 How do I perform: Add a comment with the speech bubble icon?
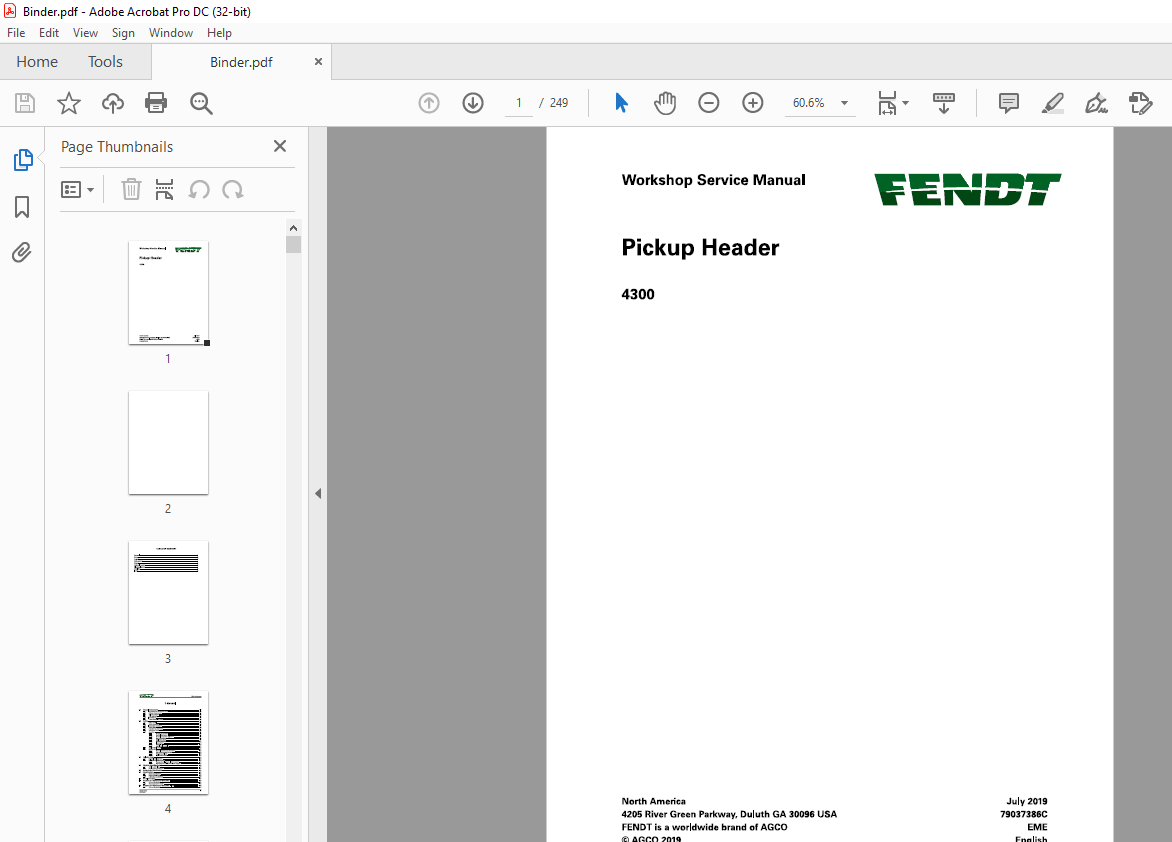pos(1008,103)
